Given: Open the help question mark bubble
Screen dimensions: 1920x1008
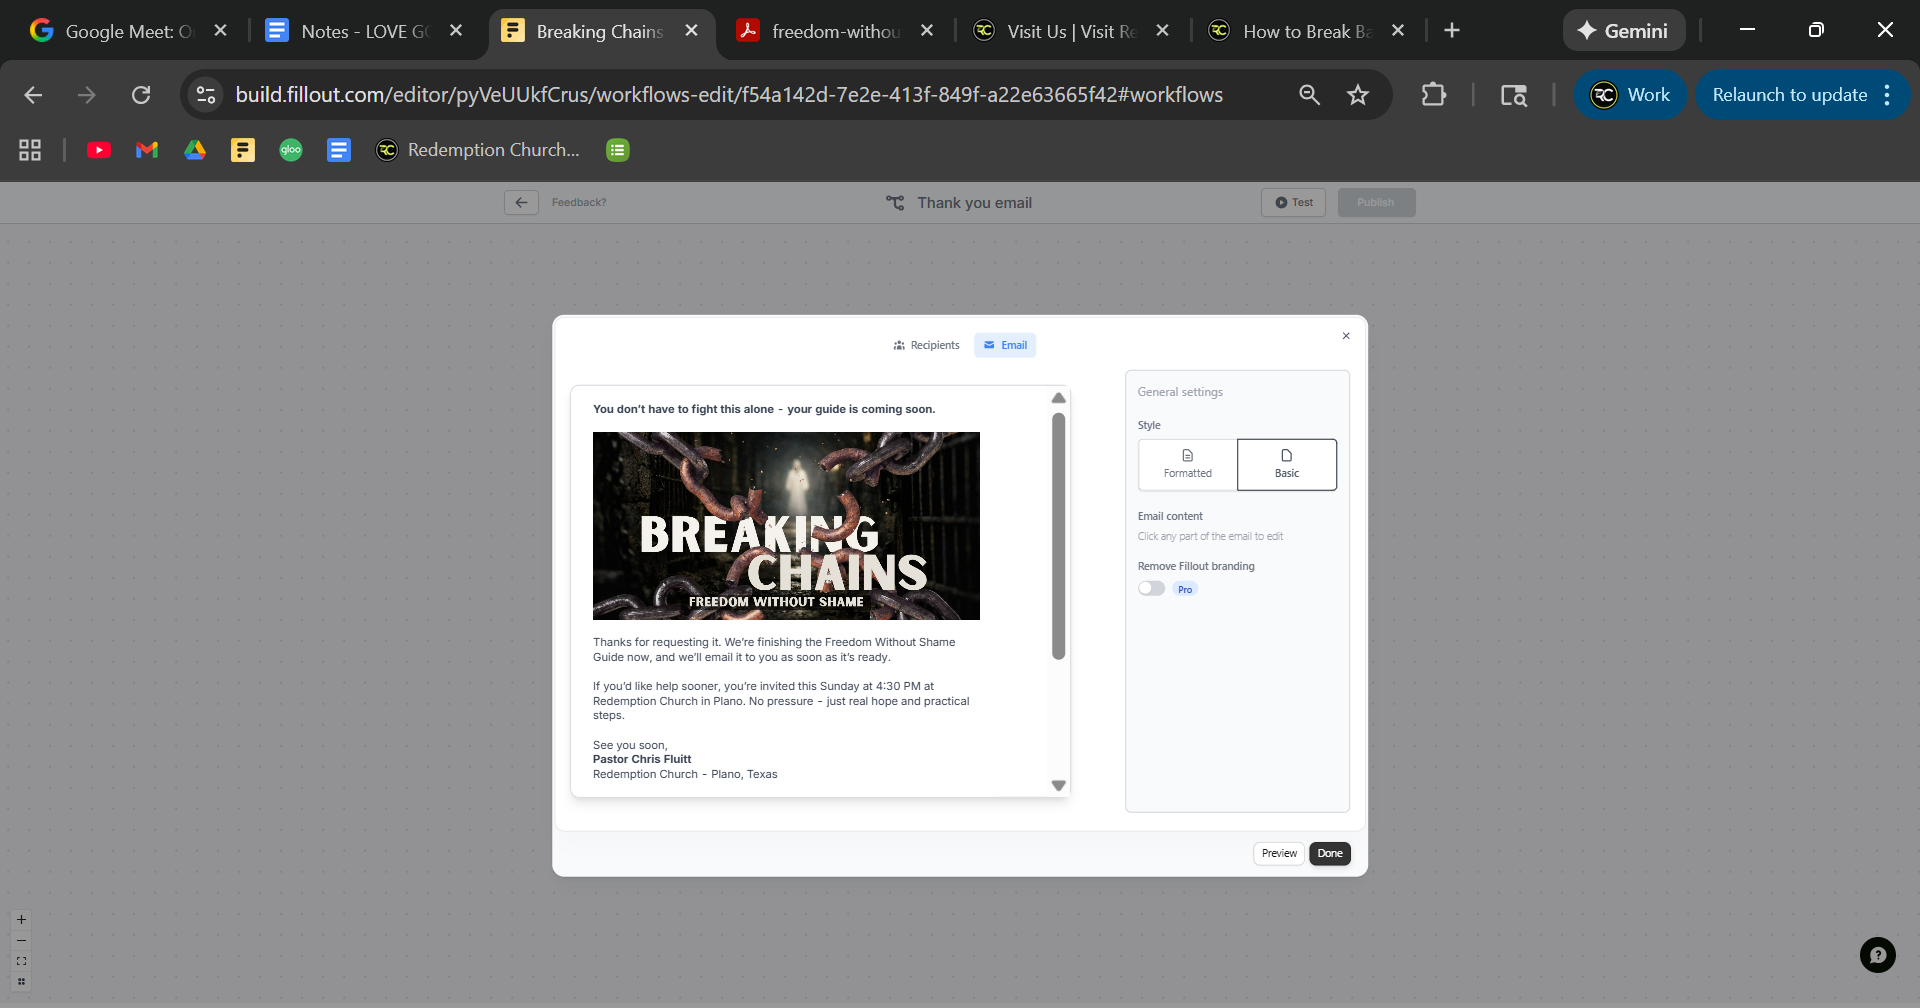Looking at the screenshot, I should pos(1877,955).
